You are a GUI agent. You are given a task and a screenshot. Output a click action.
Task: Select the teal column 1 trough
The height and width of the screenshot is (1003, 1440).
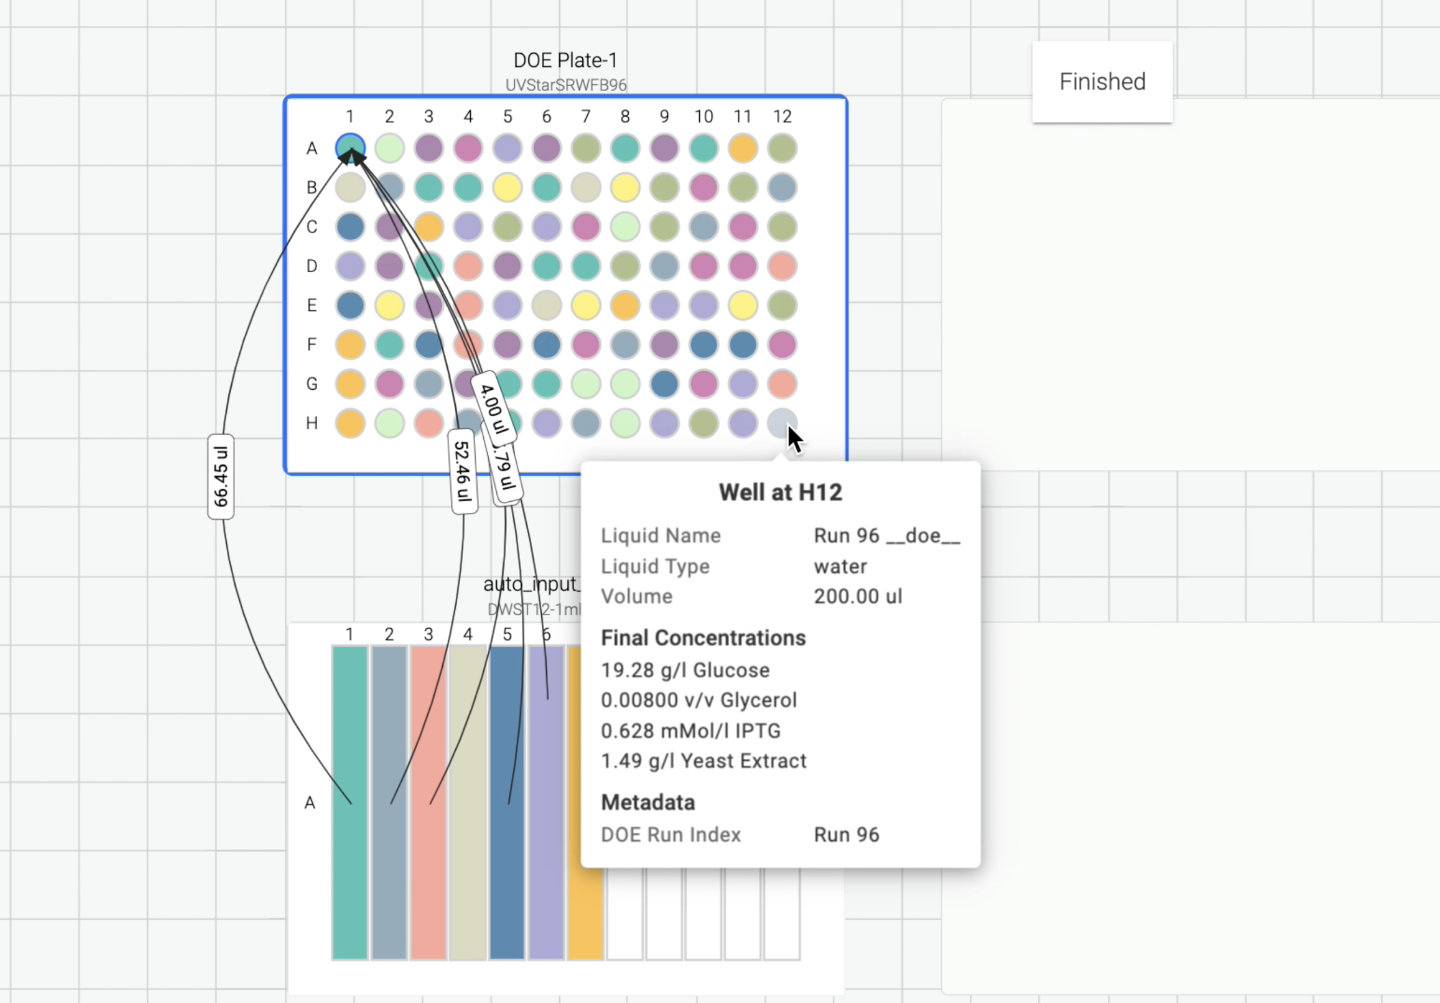(350, 803)
